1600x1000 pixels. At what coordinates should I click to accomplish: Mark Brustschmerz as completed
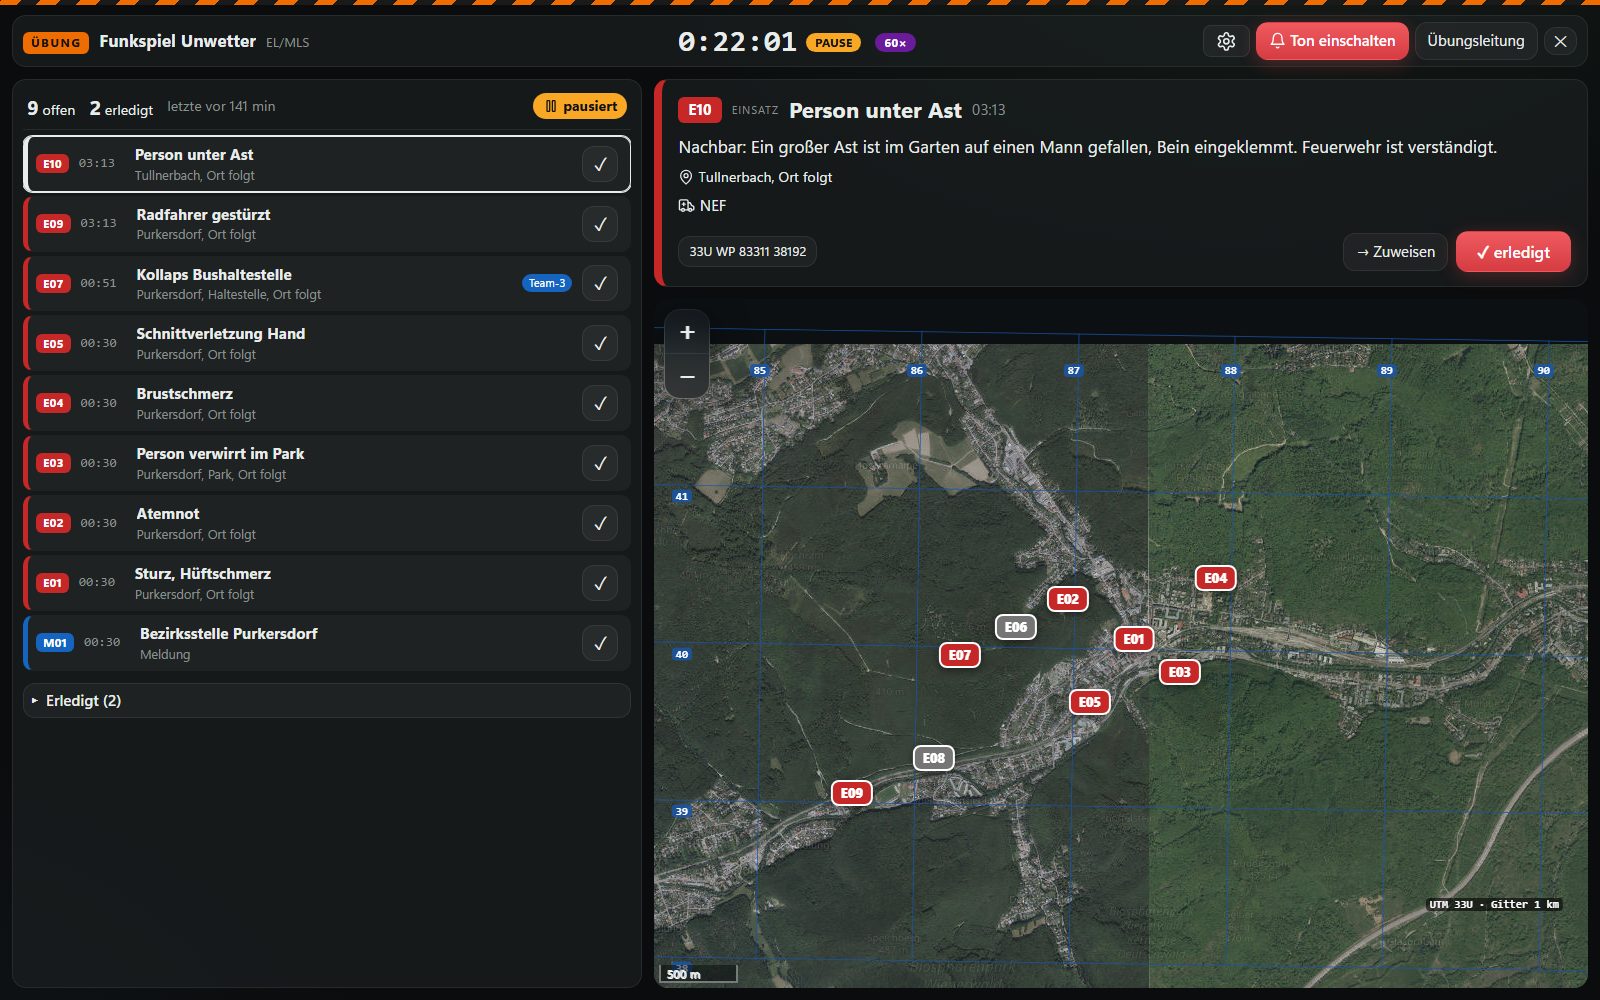click(600, 403)
